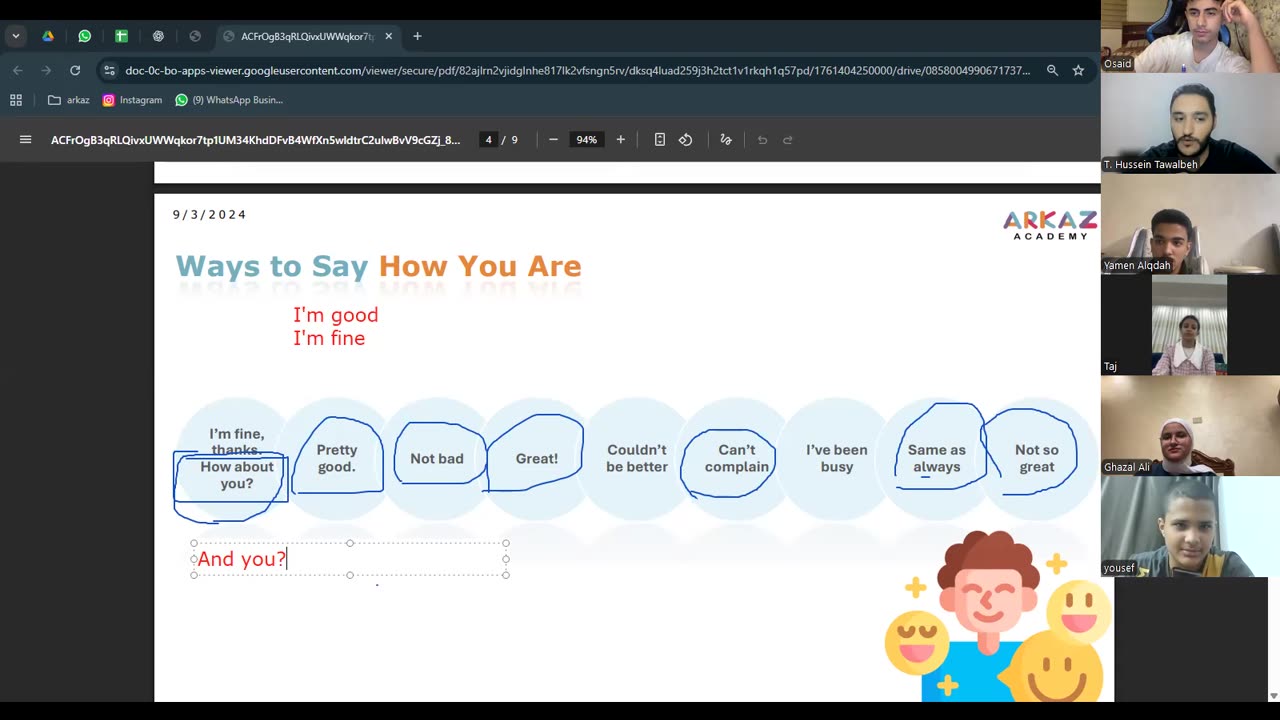
Task: Close the active PDF tab
Action: point(389,36)
